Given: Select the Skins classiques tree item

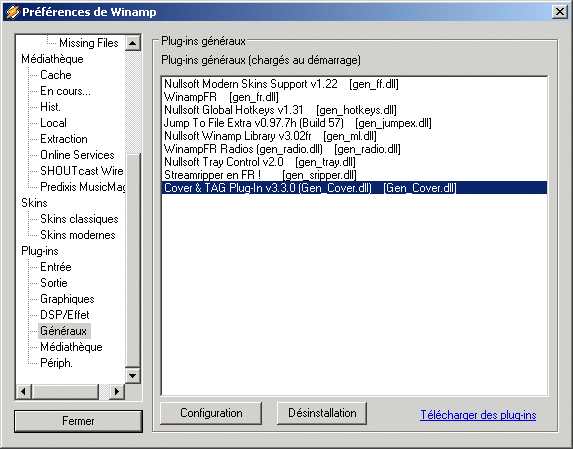Looking at the screenshot, I should pyautogui.click(x=79, y=219).
